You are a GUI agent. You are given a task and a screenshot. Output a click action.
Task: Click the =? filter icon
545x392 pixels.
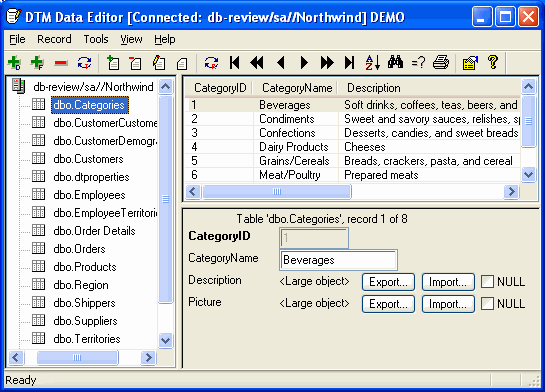tap(418, 63)
